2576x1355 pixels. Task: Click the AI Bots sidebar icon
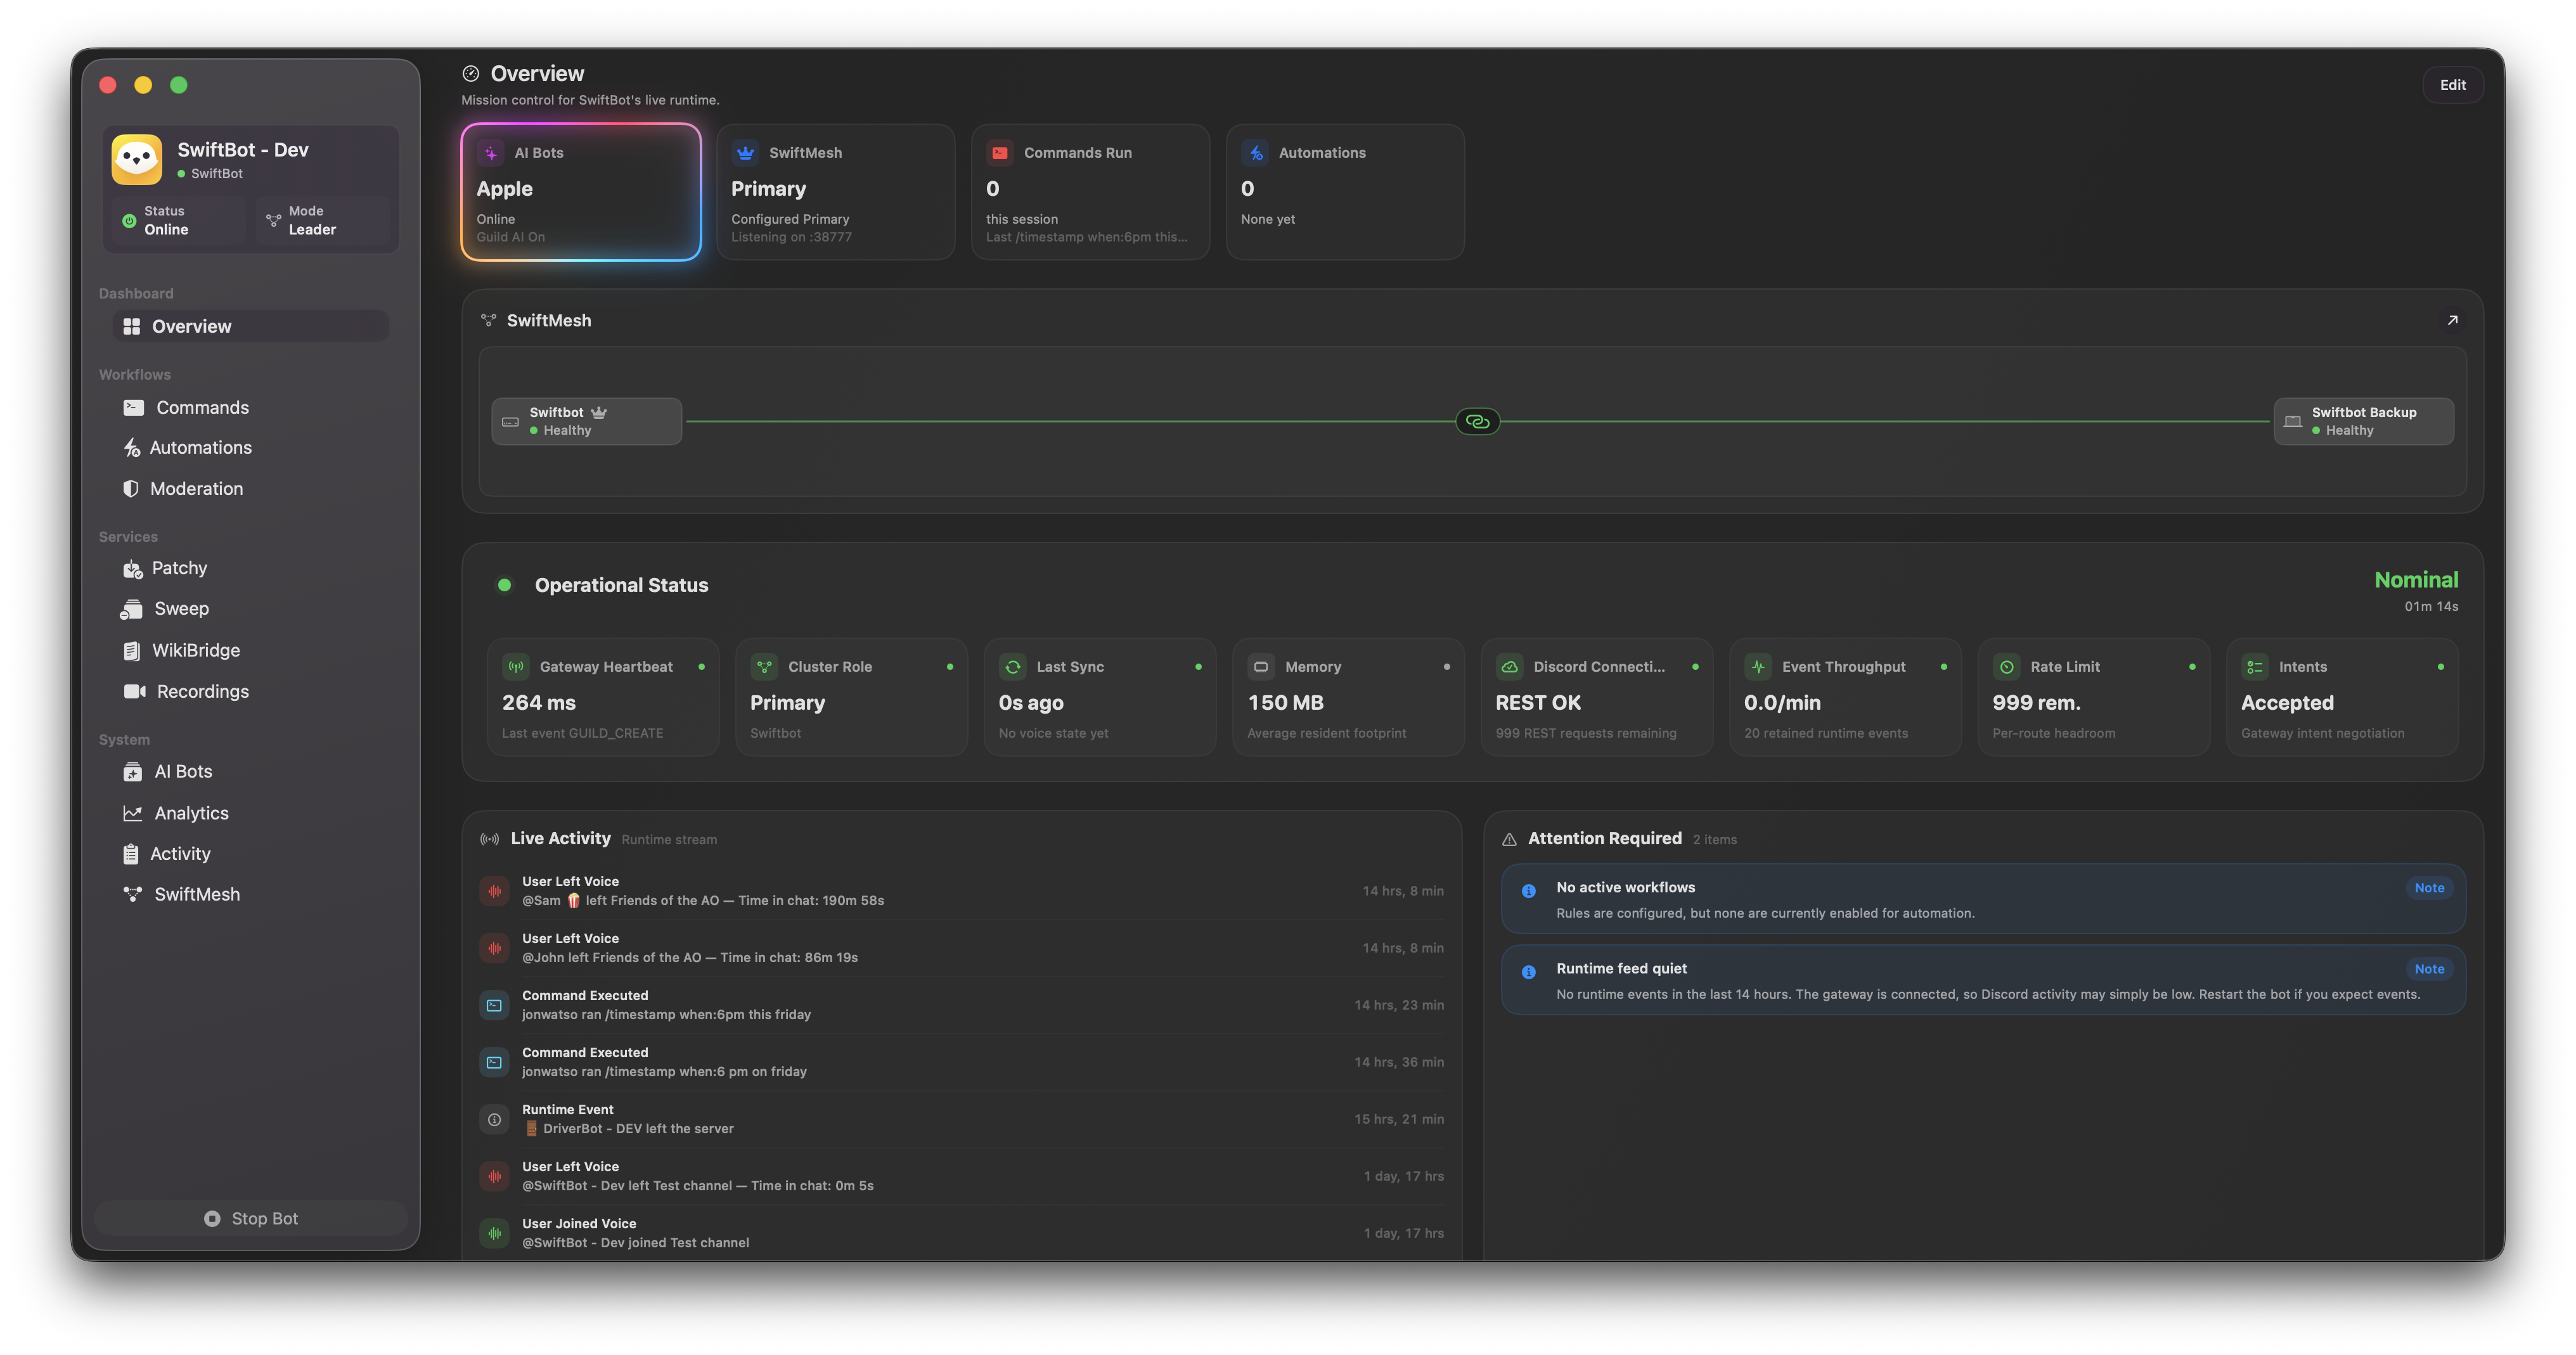[x=132, y=772]
